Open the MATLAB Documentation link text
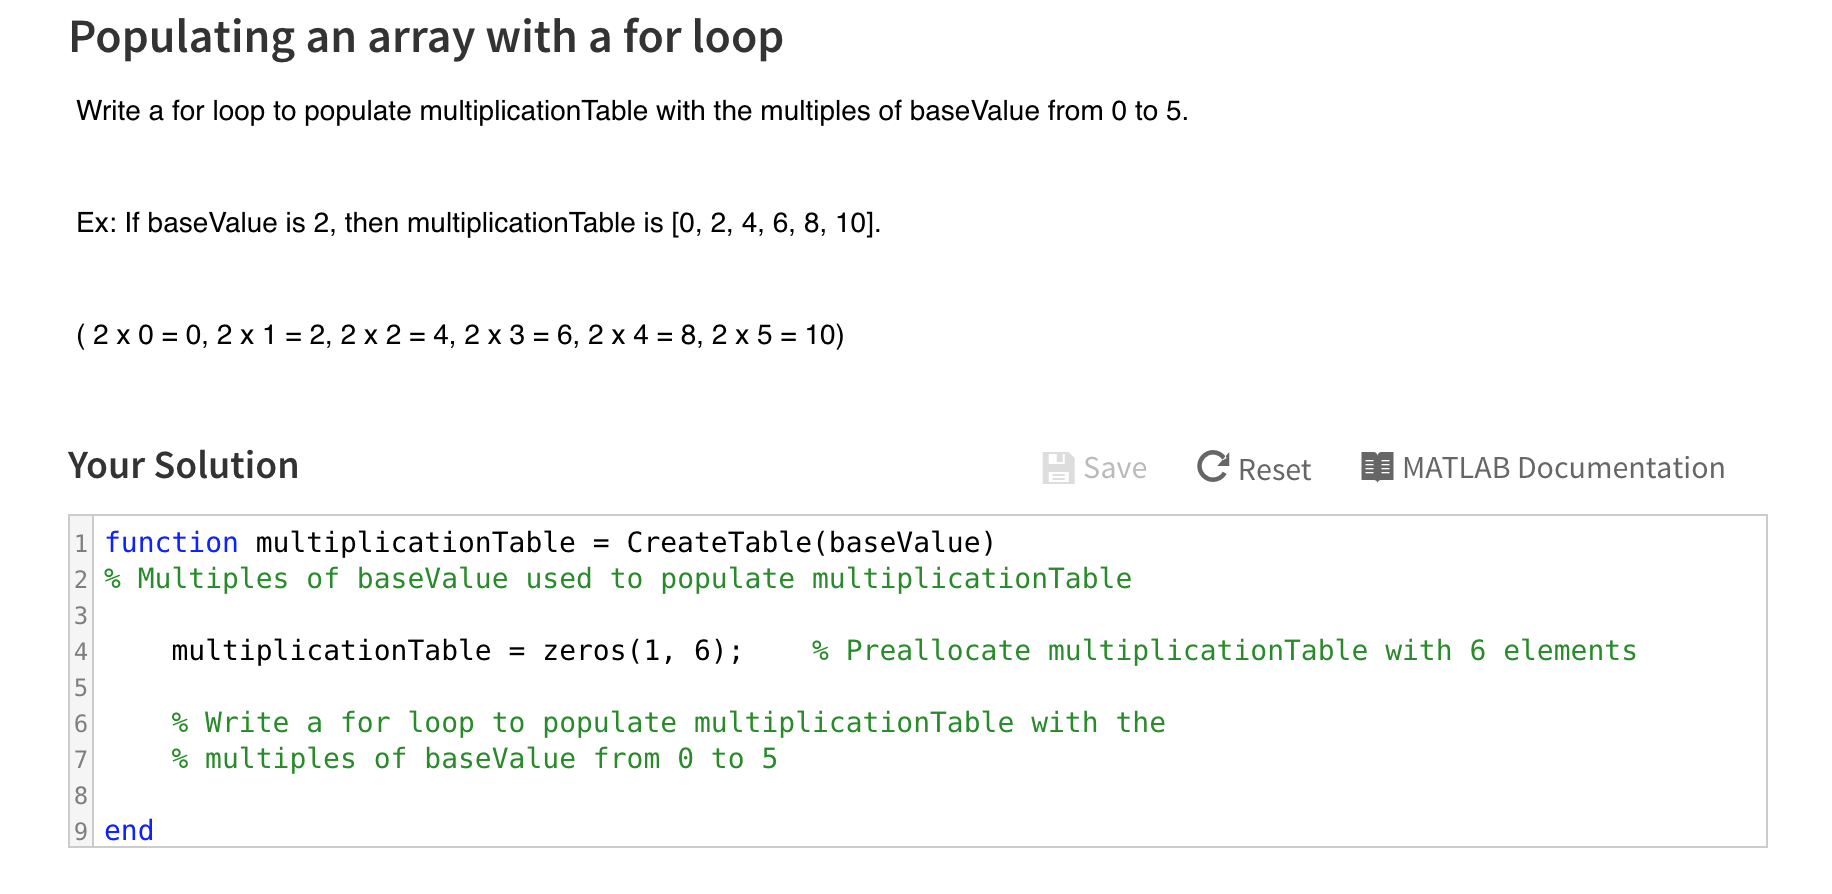The width and height of the screenshot is (1832, 894). (x=1564, y=468)
